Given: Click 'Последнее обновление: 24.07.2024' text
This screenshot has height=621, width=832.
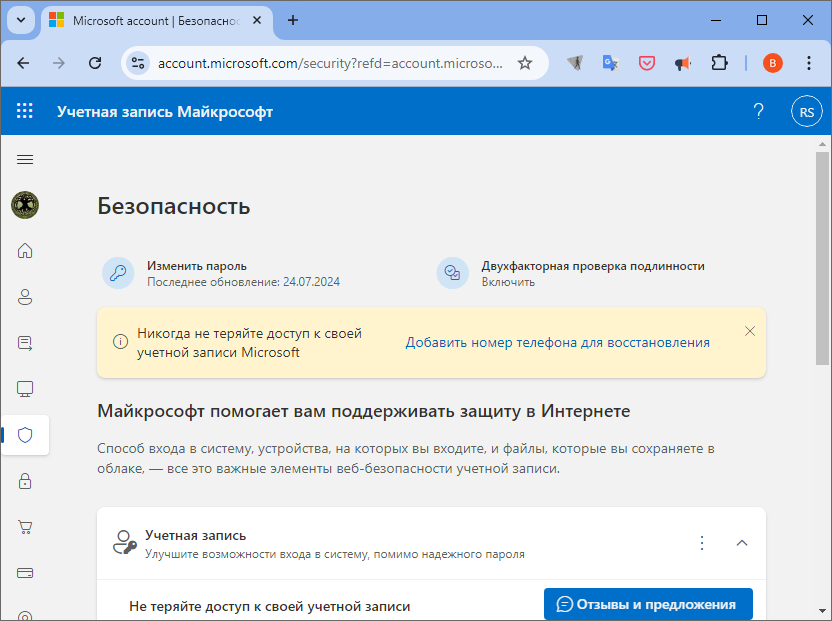Looking at the screenshot, I should 244,282.
